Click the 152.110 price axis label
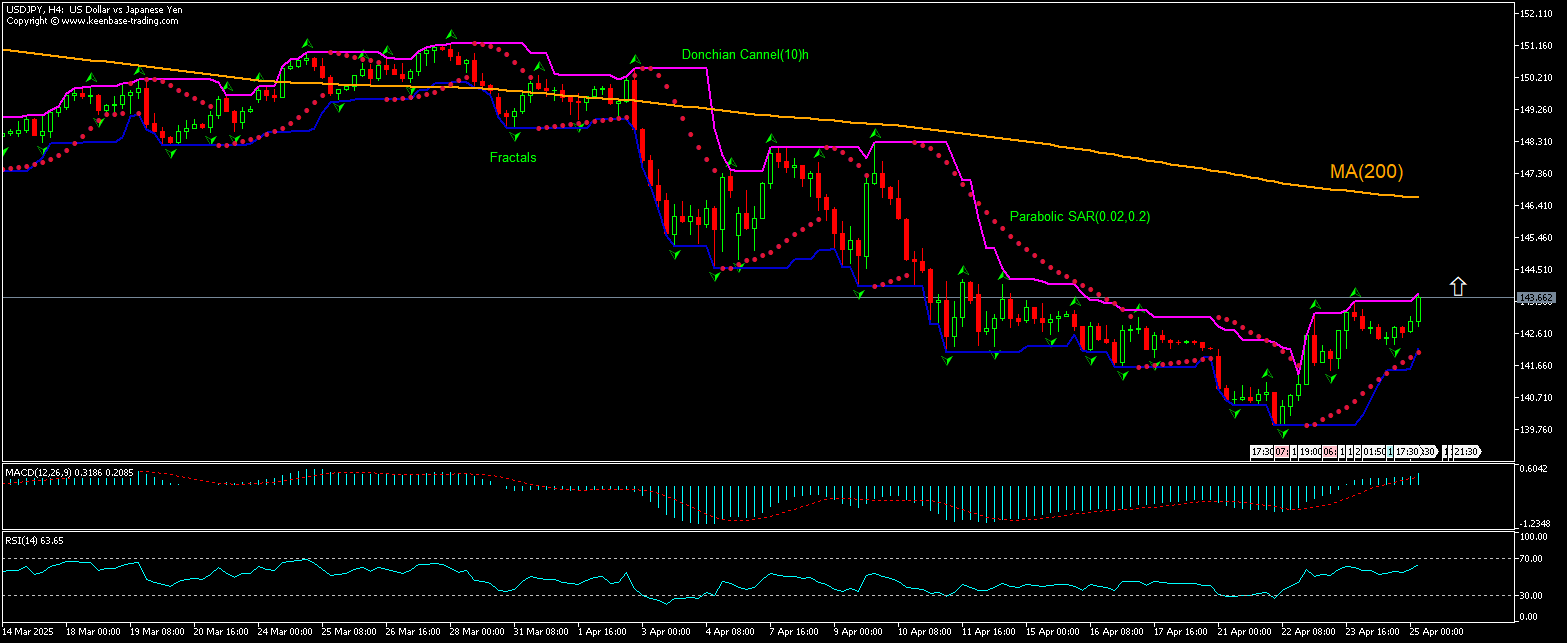The height and width of the screenshot is (643, 1567). tap(1535, 14)
